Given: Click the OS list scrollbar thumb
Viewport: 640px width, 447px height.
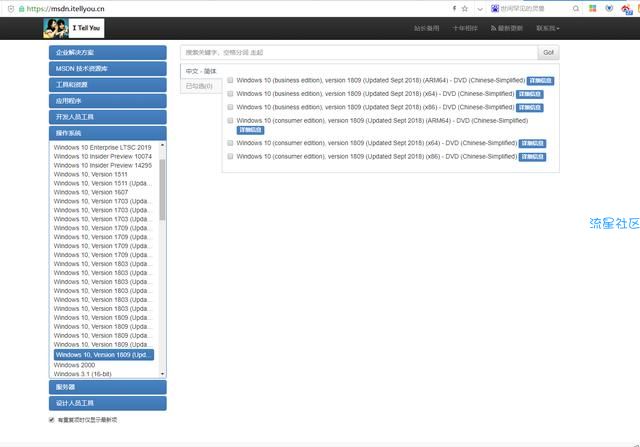Looking at the screenshot, I should pos(162,190).
